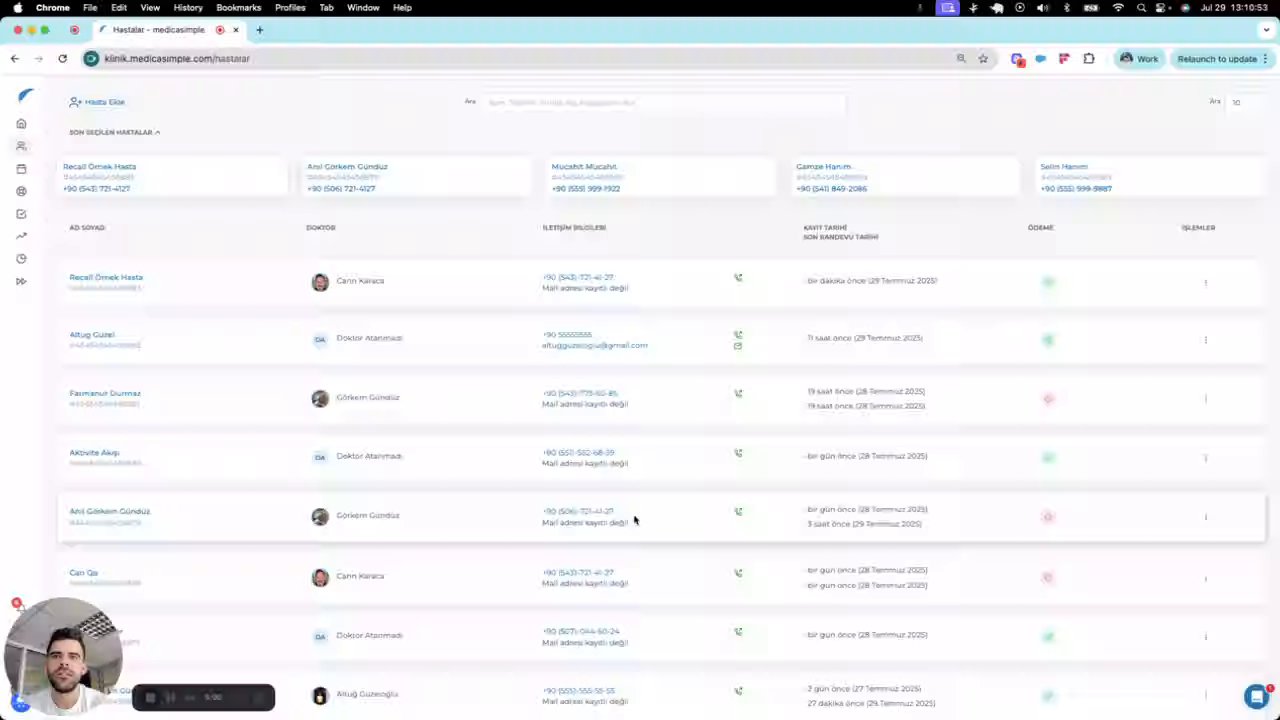Click the phone icon in Recall Örnek Hasta row
Viewport: 1280px width, 720px height.
(x=738, y=278)
